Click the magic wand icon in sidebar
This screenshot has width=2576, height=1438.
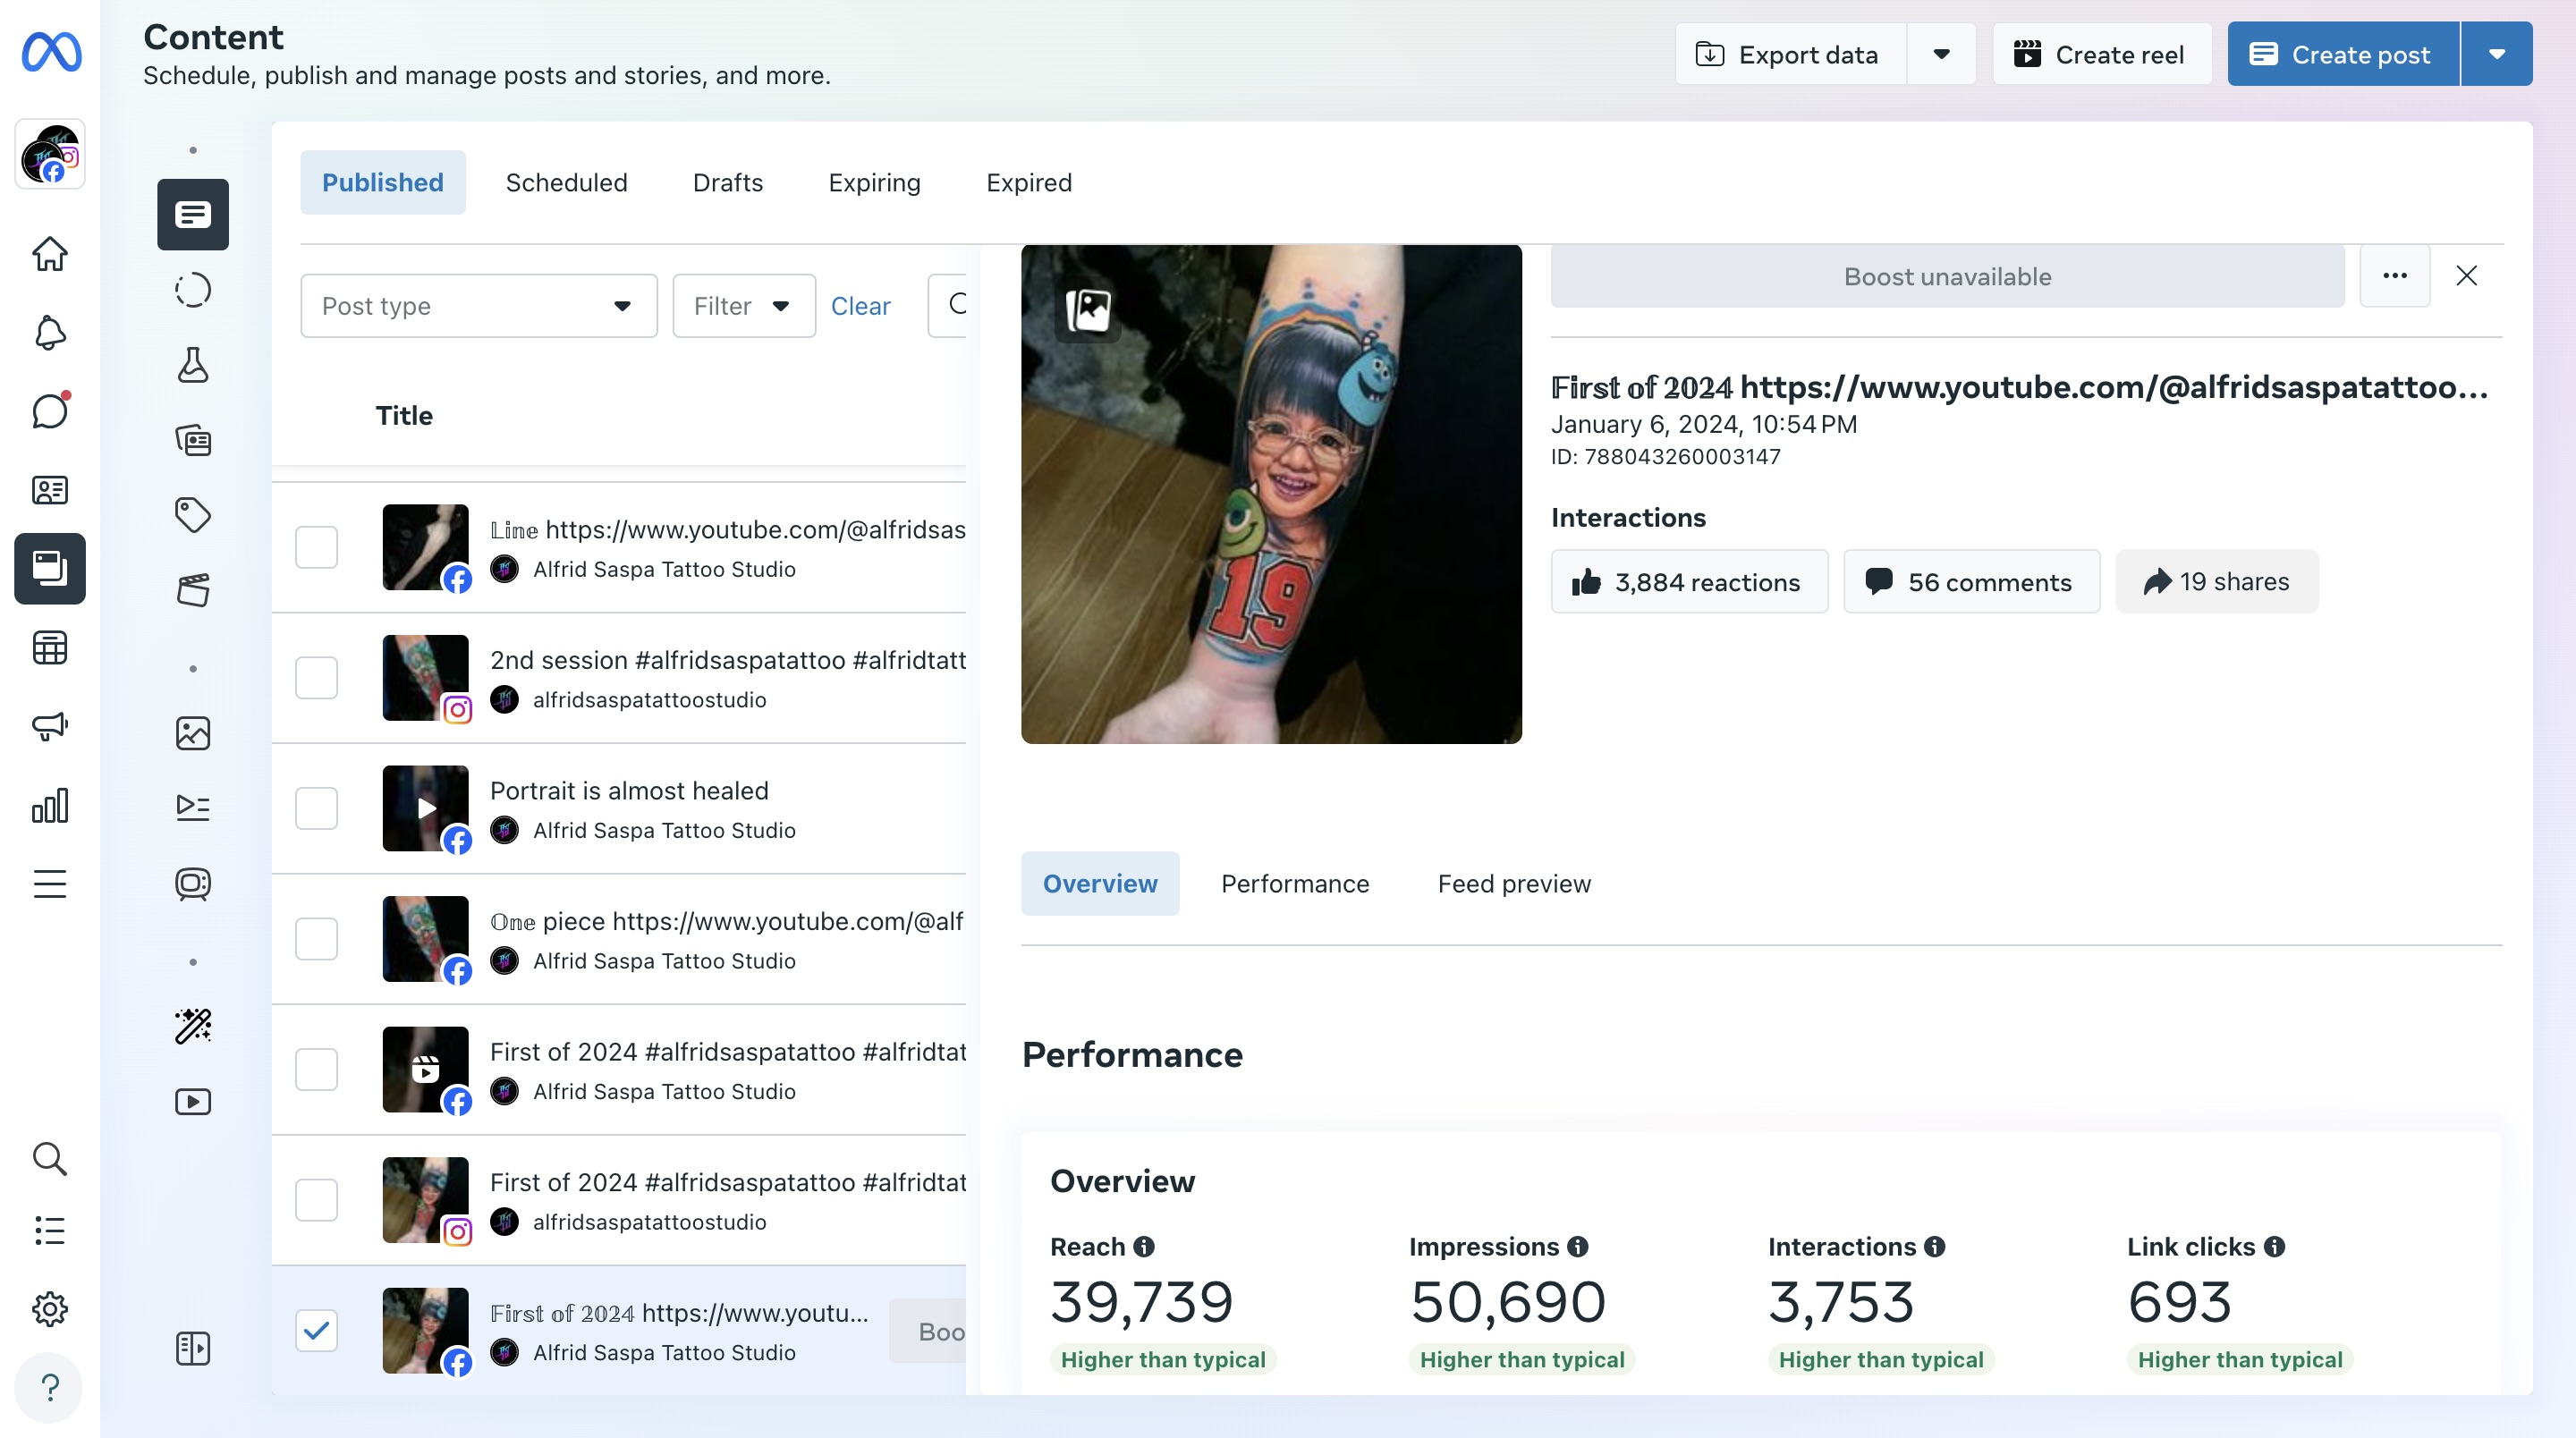(193, 1026)
